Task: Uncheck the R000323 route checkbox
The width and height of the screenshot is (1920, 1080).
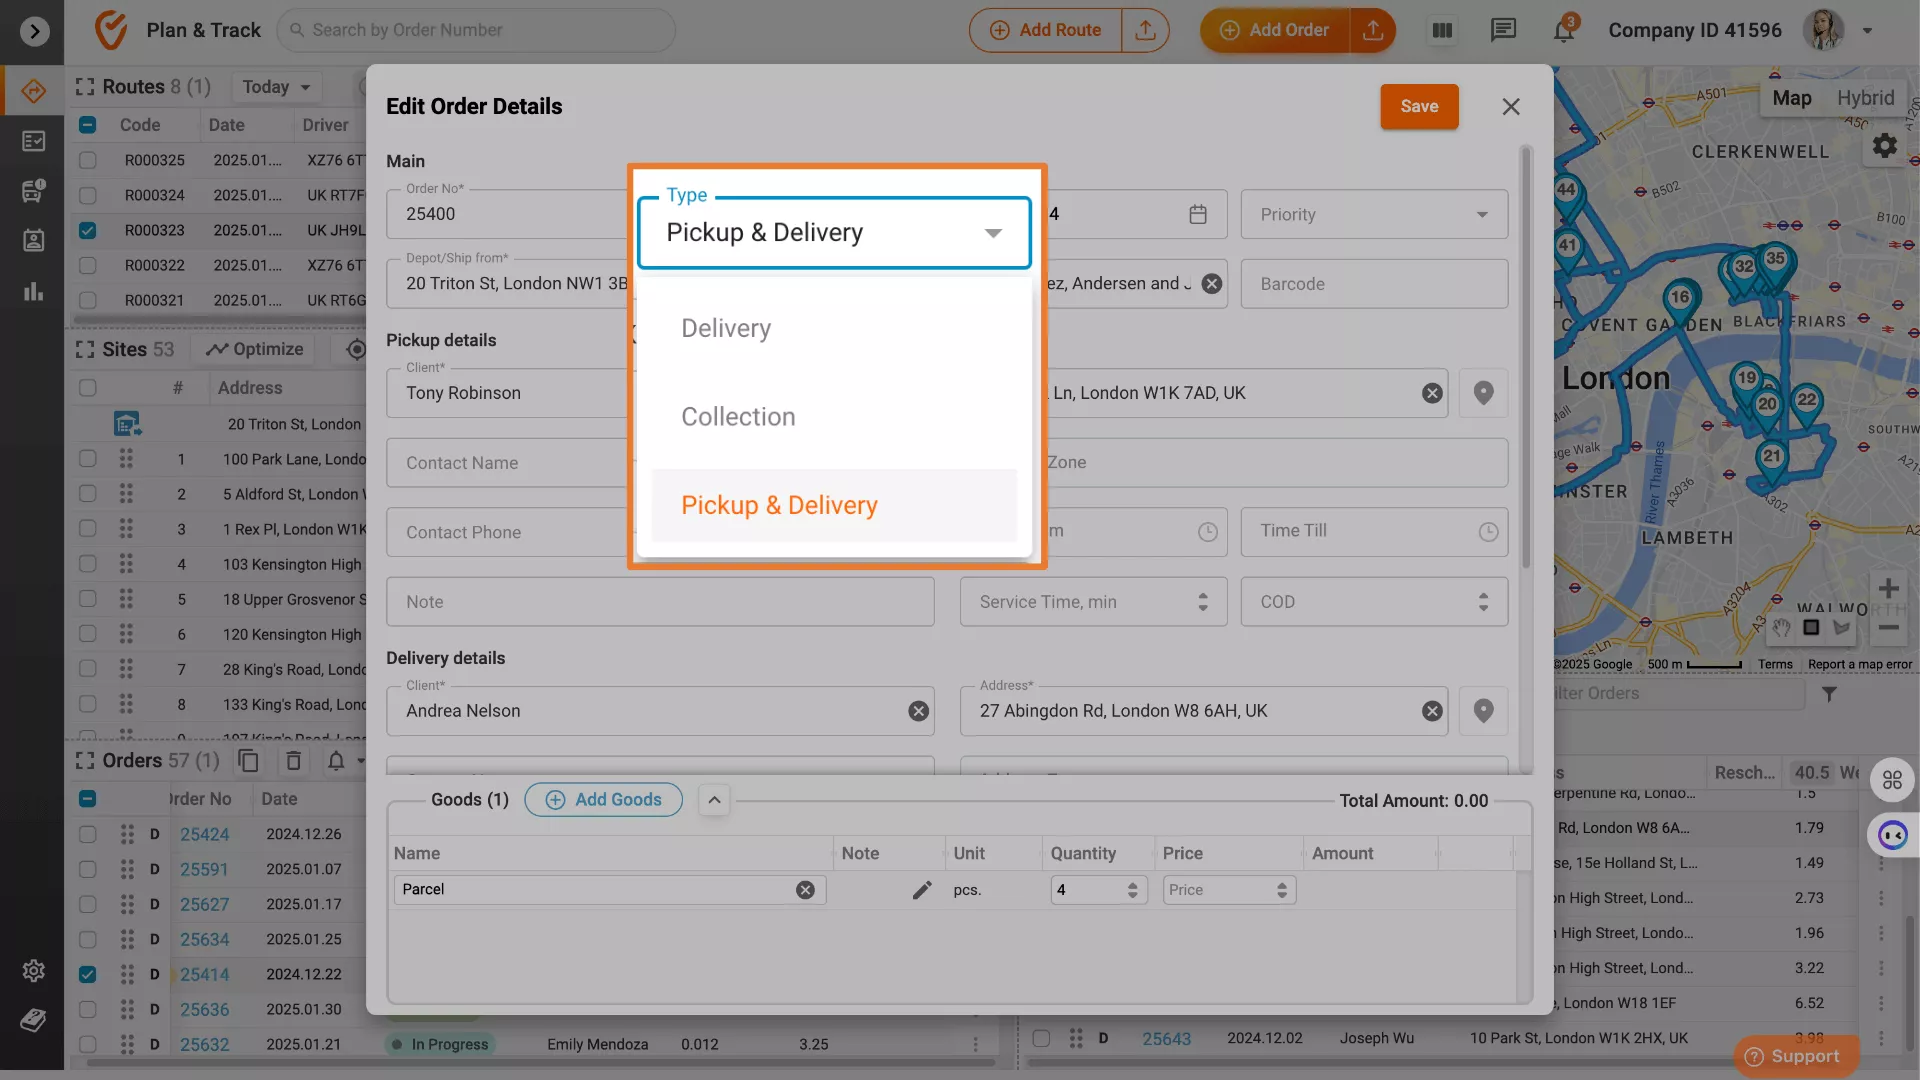Action: pos(88,230)
